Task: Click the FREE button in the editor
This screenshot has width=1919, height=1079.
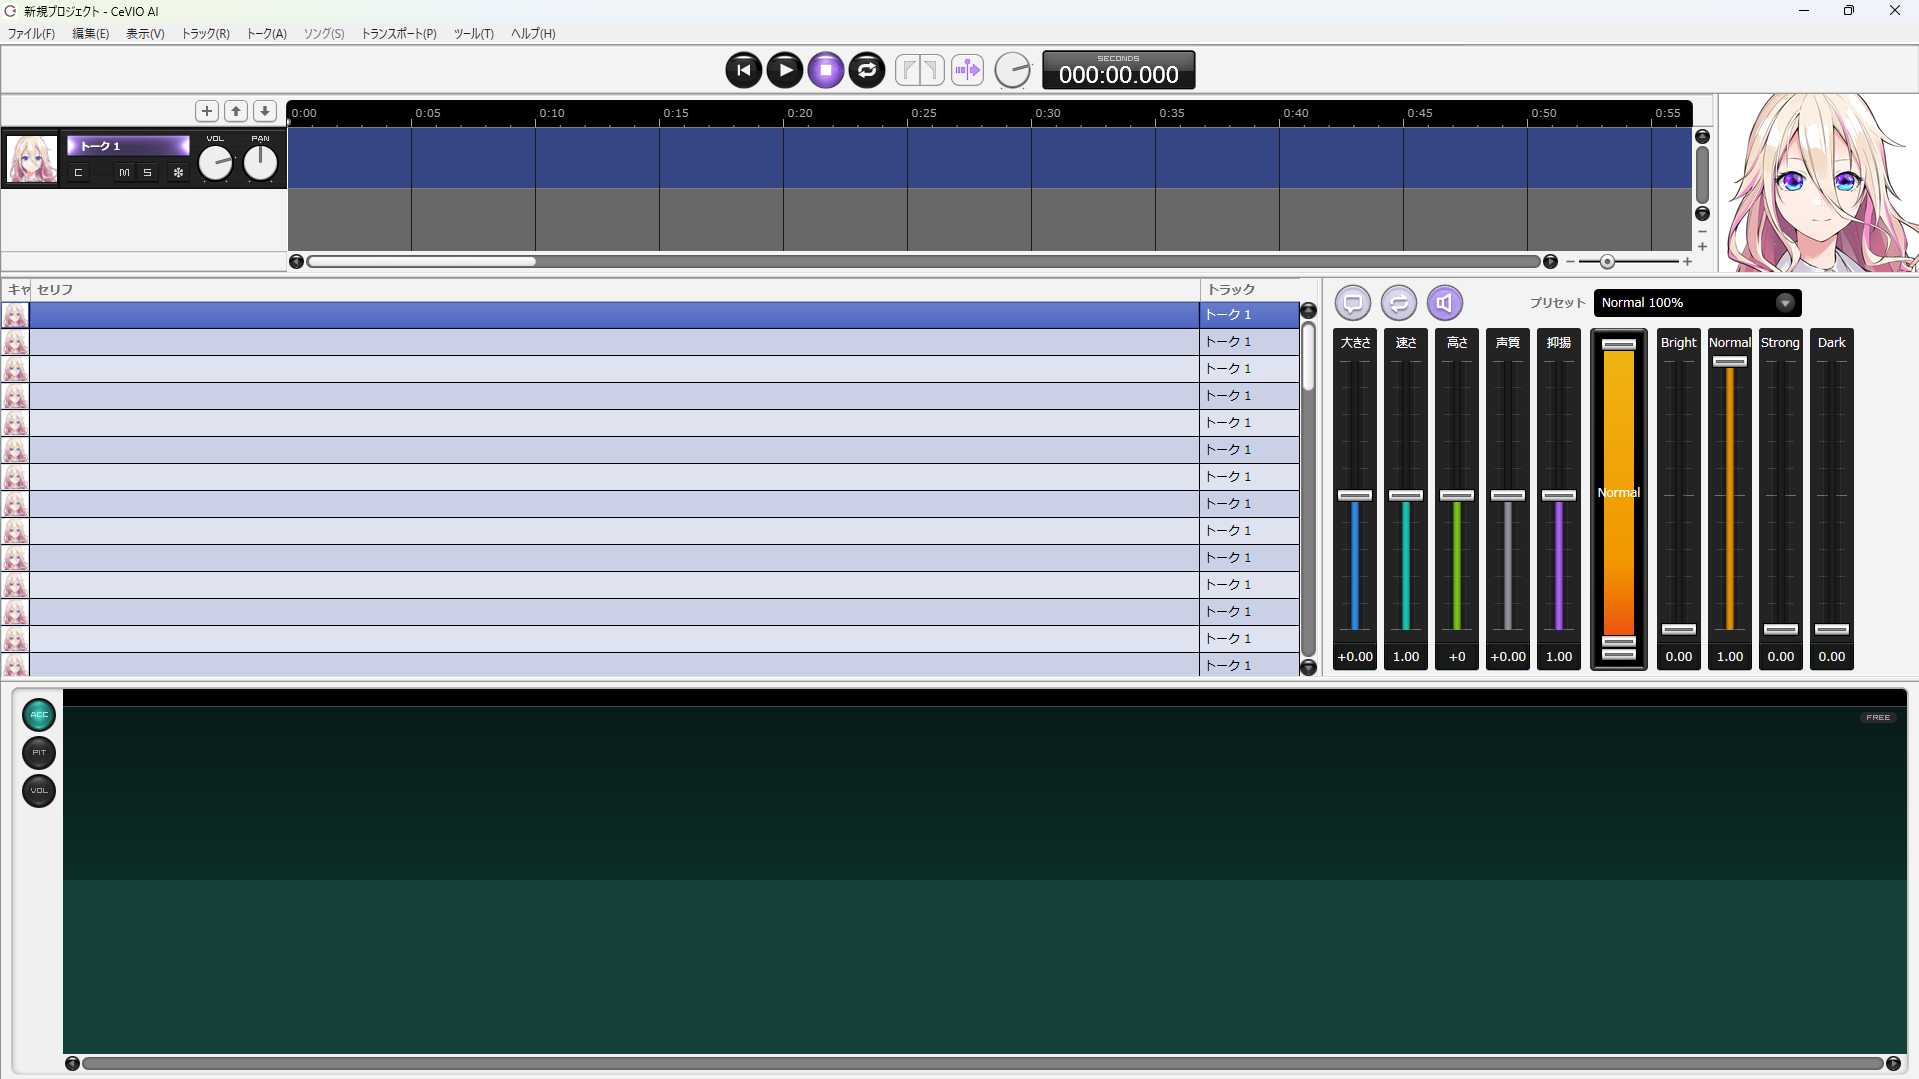Action: click(x=1877, y=717)
